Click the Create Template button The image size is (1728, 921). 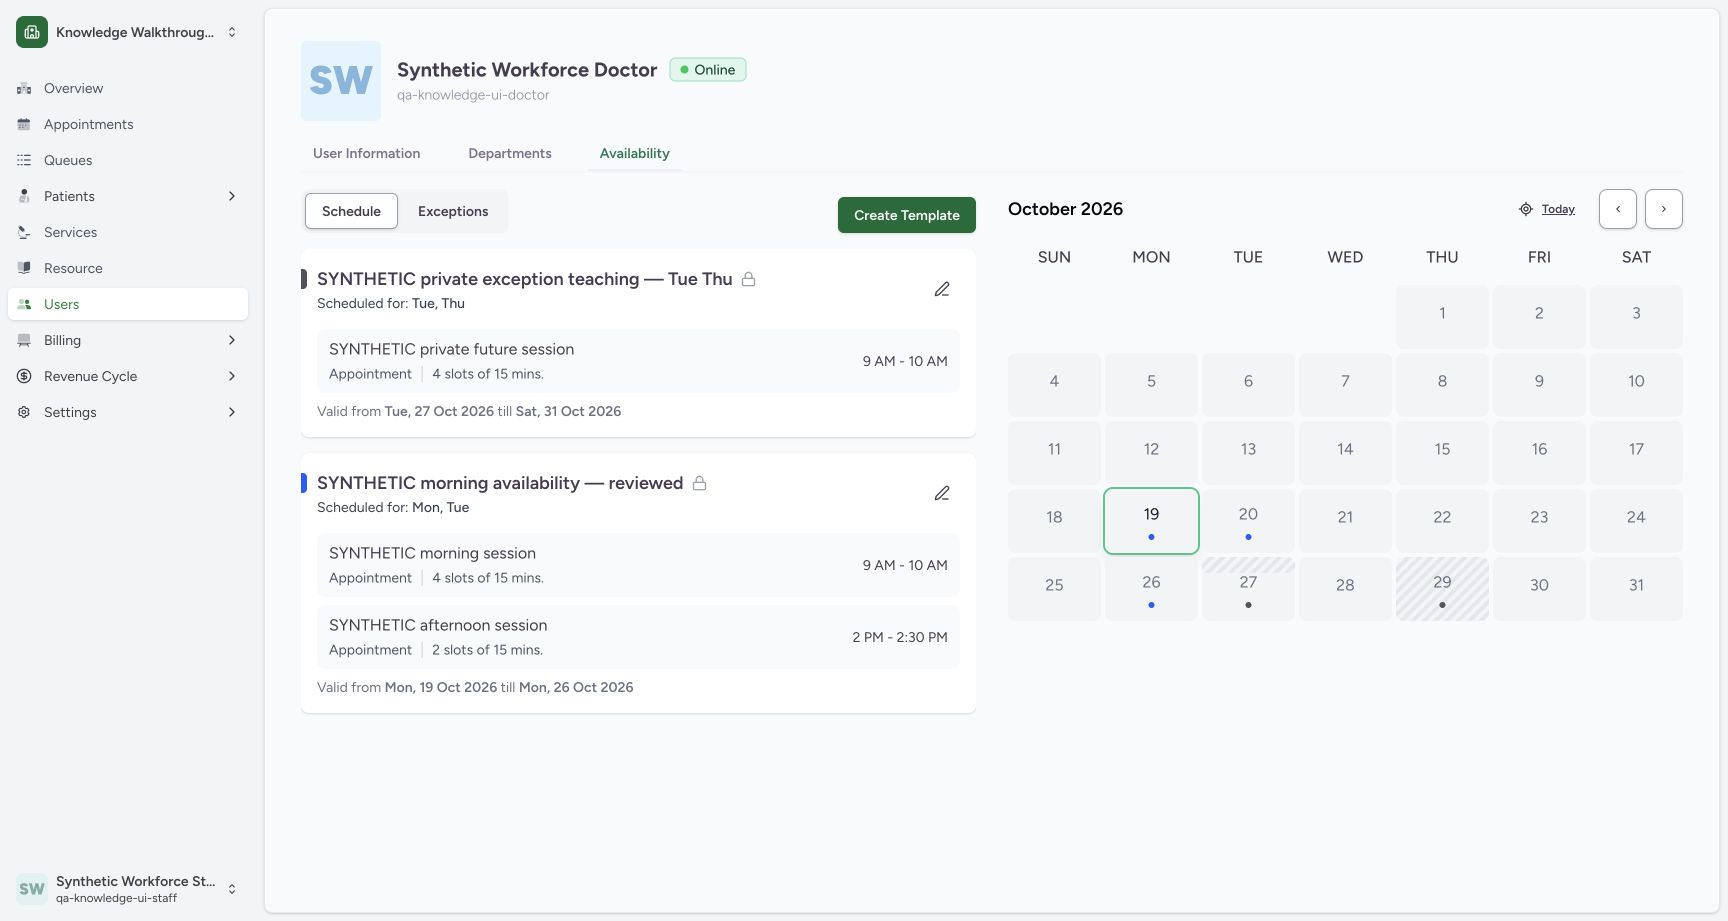[907, 215]
